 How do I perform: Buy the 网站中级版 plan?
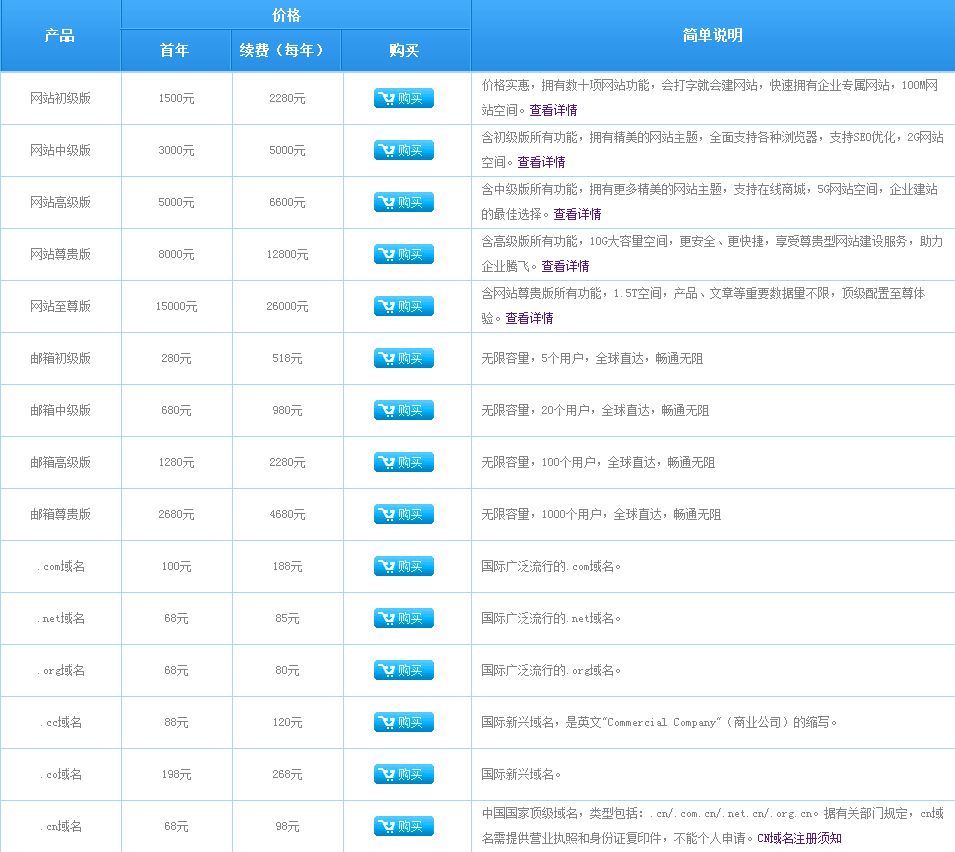click(x=404, y=150)
